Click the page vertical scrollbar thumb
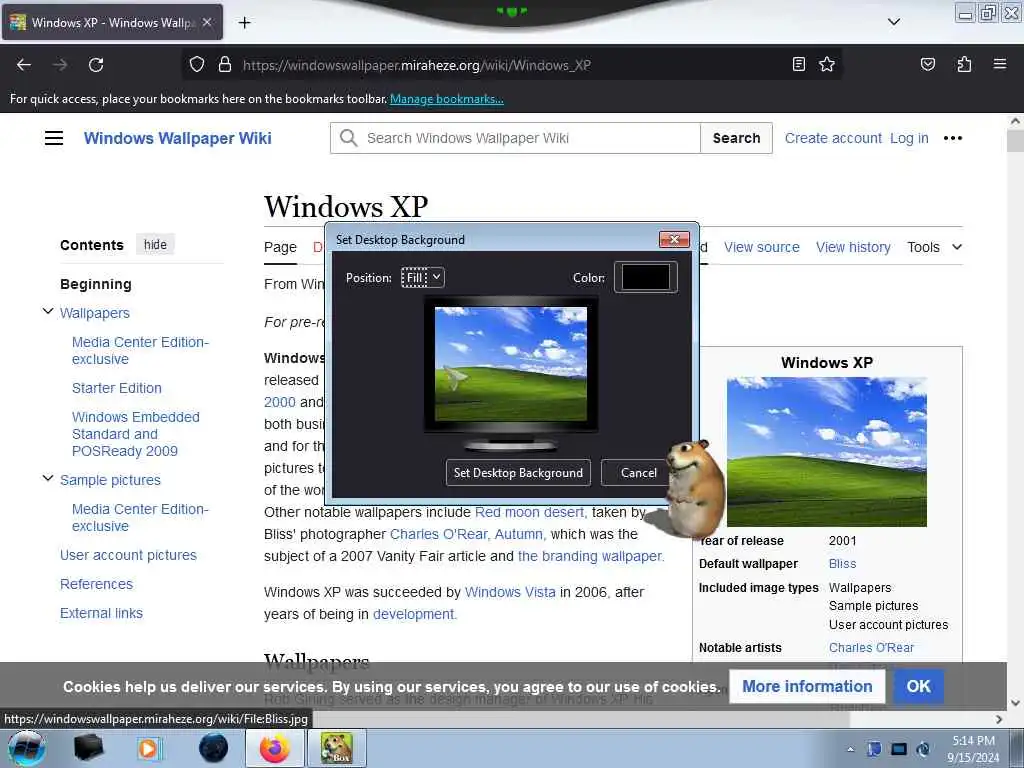 pos(1015,141)
